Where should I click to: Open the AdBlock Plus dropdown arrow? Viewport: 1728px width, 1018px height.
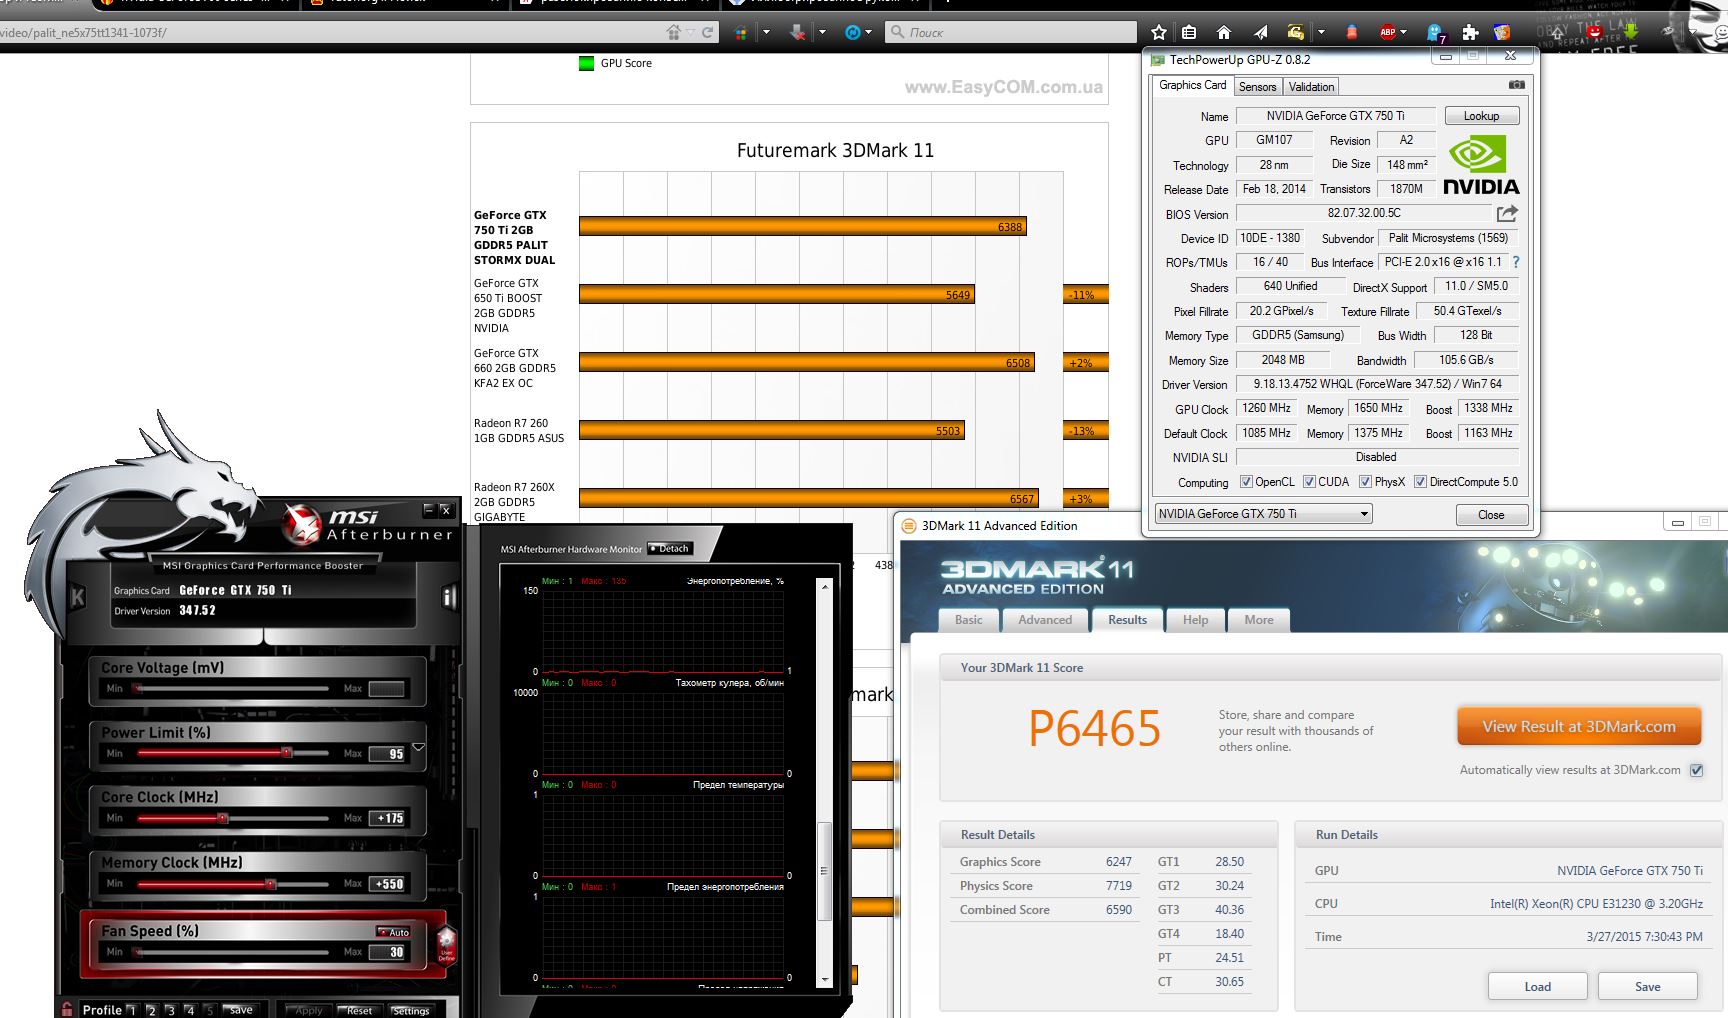pos(1404,32)
